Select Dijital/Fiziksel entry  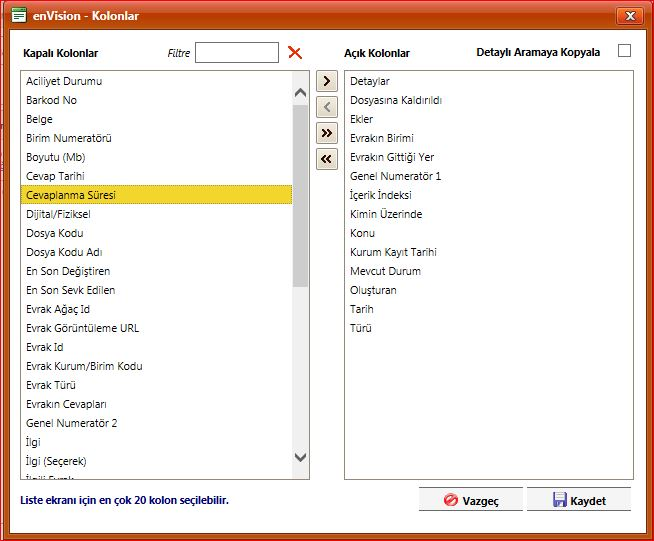point(156,214)
